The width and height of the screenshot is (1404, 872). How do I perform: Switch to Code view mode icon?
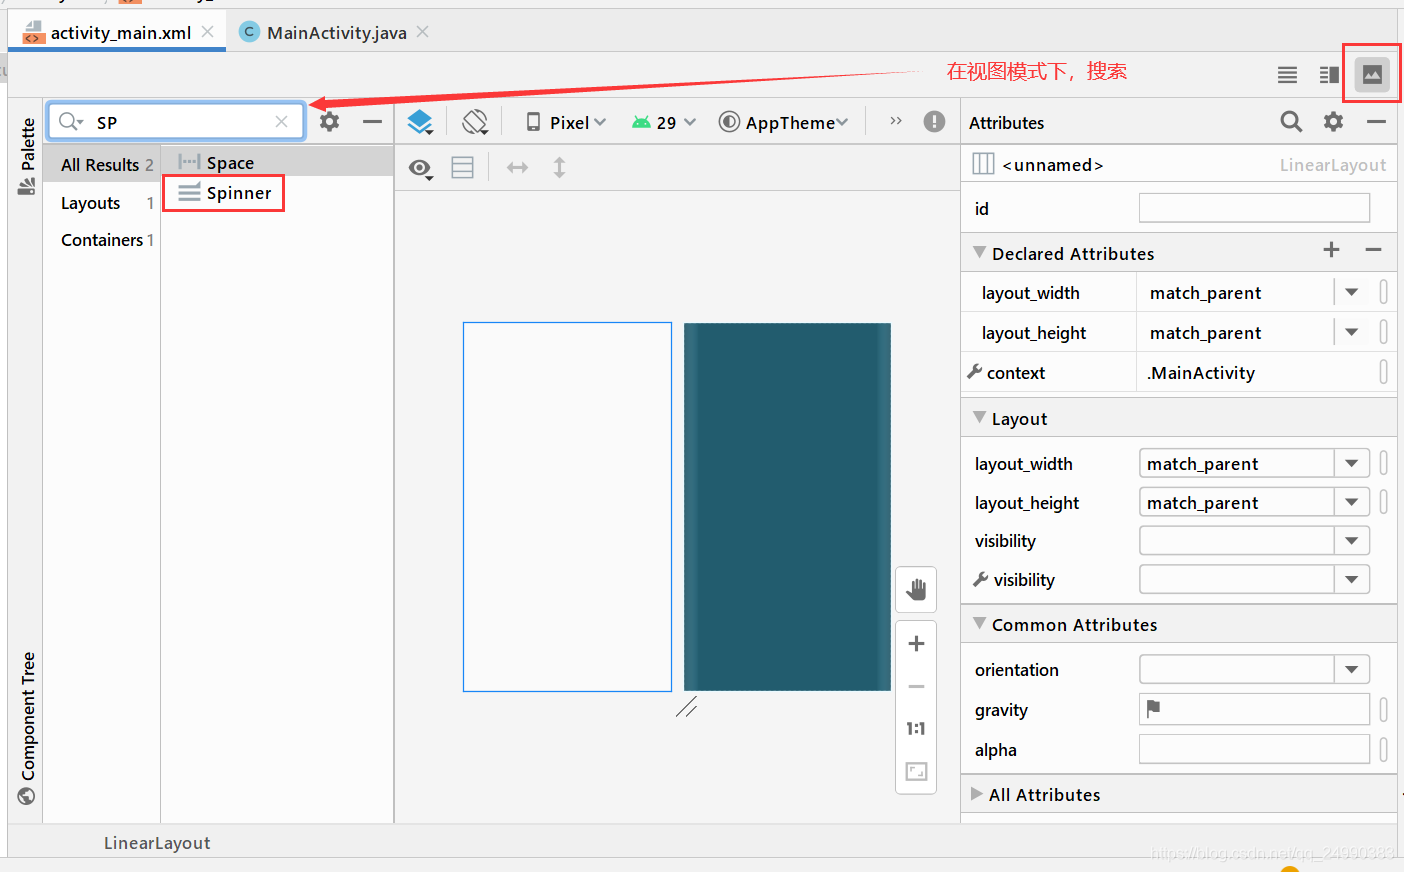click(x=1287, y=75)
